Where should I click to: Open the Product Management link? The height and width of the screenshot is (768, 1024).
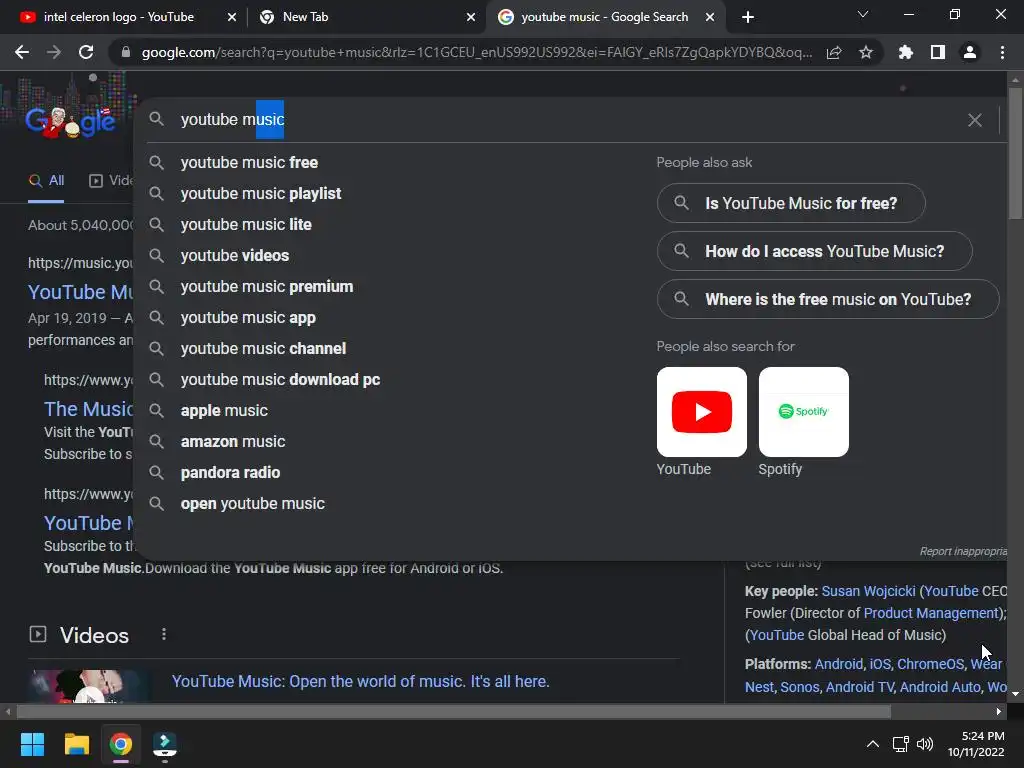[x=932, y=613]
